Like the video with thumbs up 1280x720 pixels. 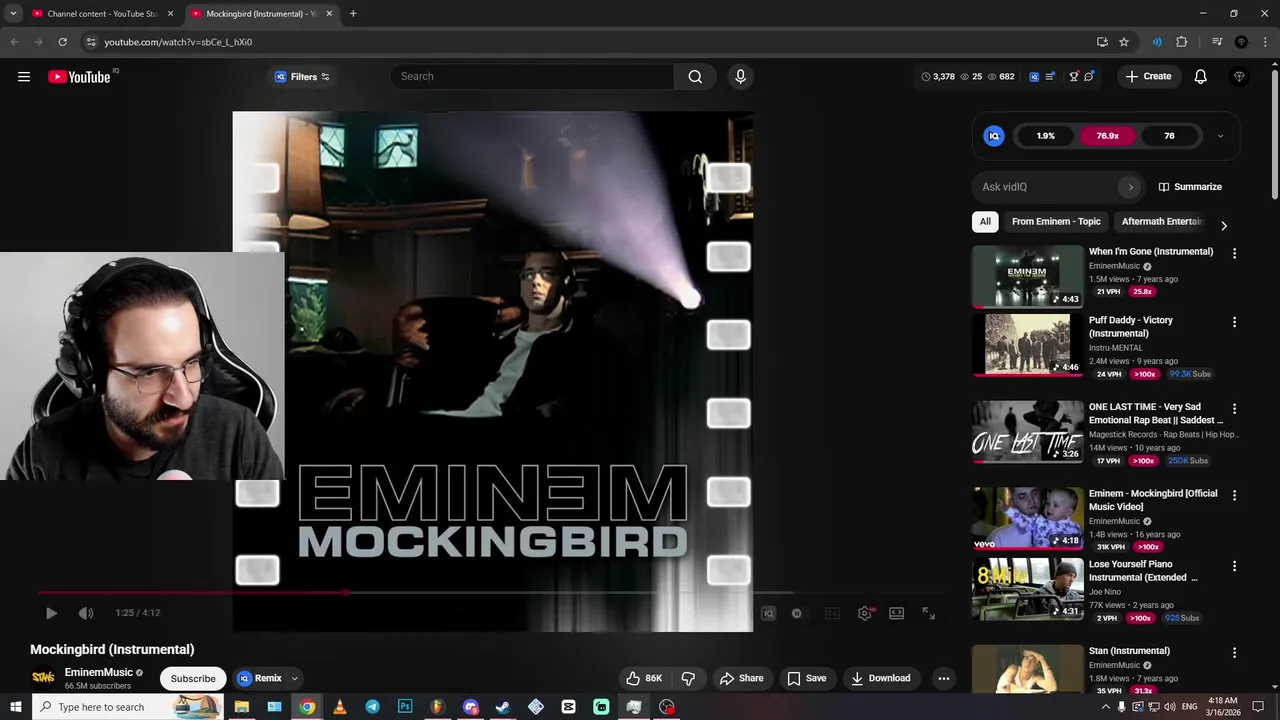tap(644, 678)
